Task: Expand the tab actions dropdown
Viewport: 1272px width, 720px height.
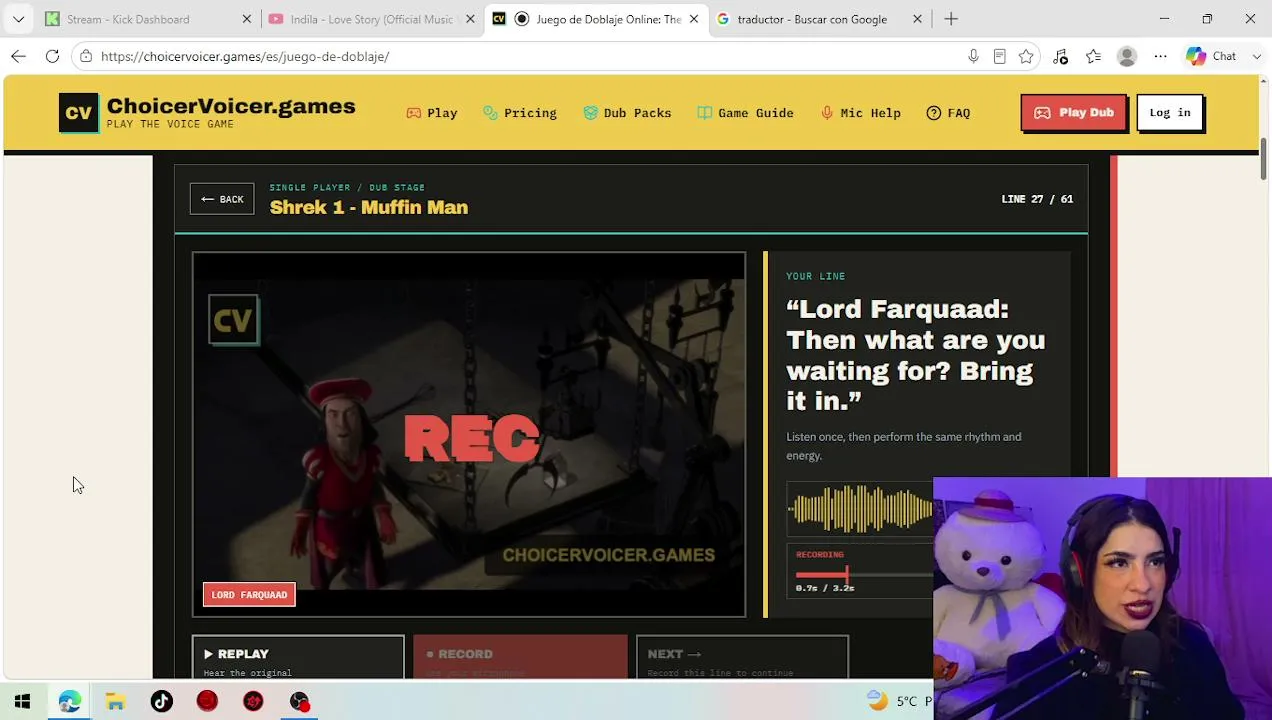Action: [x=18, y=19]
